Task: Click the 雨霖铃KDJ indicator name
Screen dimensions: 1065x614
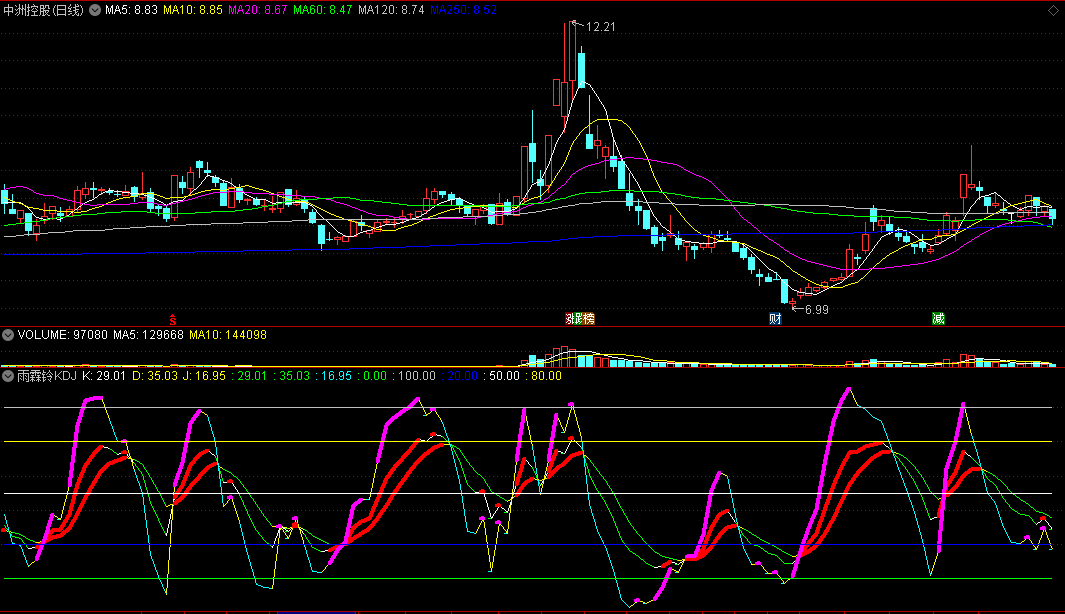Action: click(x=47, y=376)
